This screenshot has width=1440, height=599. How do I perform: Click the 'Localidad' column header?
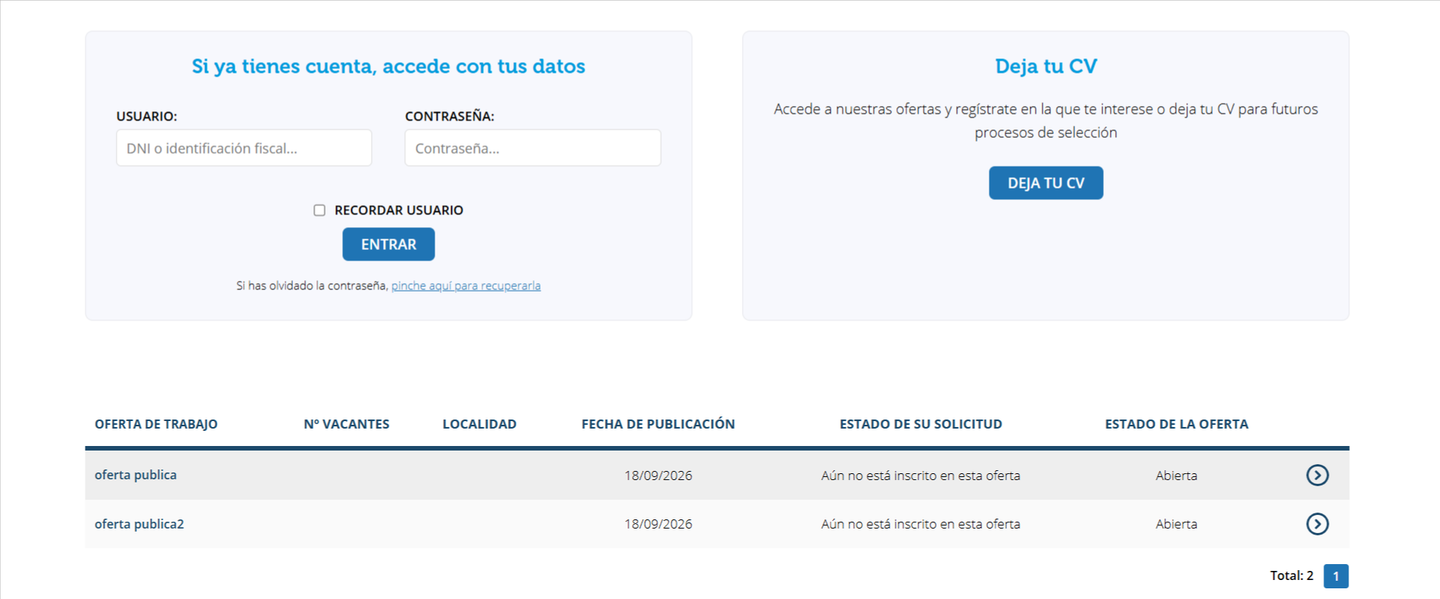click(x=480, y=424)
